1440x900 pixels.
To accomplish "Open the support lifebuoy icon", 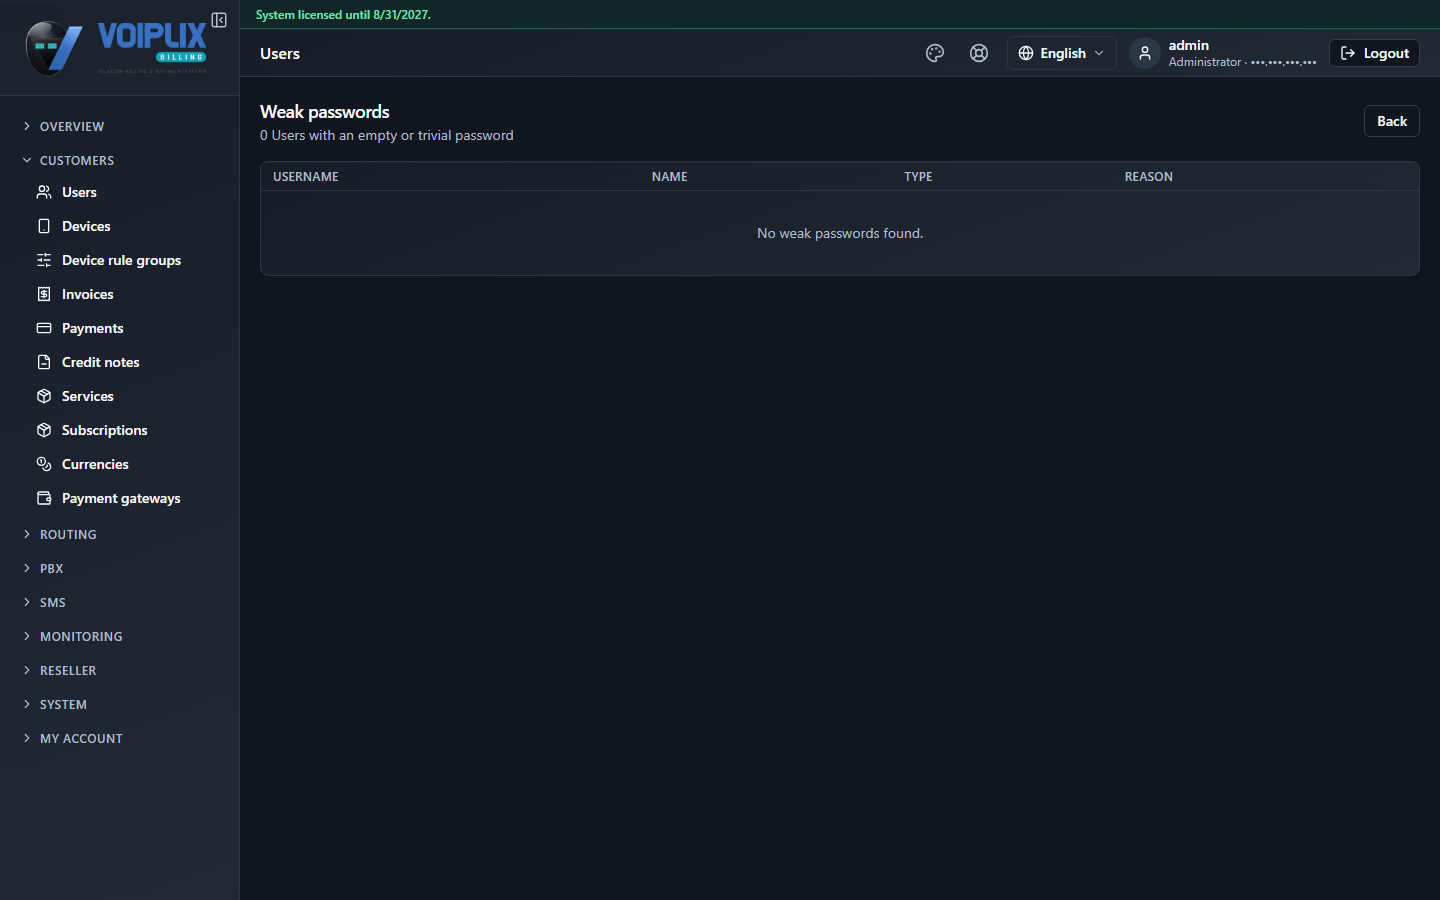I will pos(979,53).
